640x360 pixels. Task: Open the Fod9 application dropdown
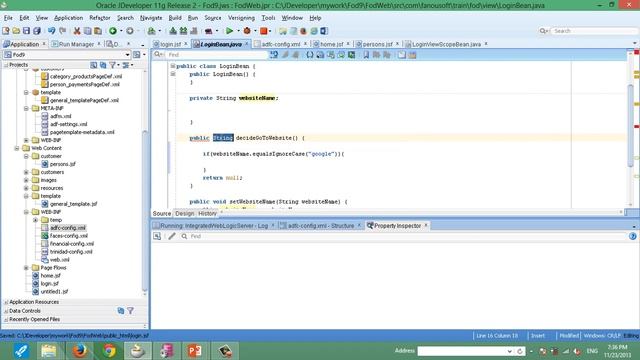[127, 55]
